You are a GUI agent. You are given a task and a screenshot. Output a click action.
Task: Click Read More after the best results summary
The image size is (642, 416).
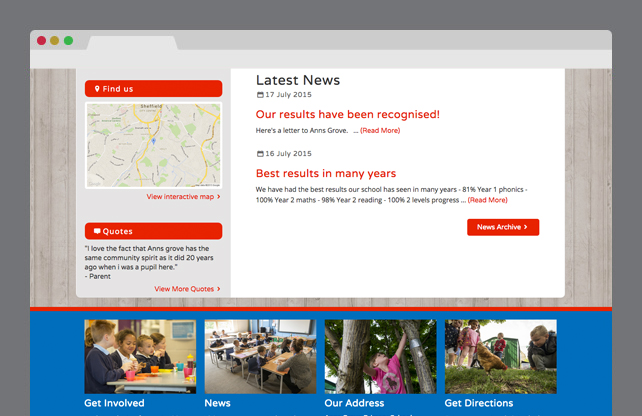coord(487,200)
